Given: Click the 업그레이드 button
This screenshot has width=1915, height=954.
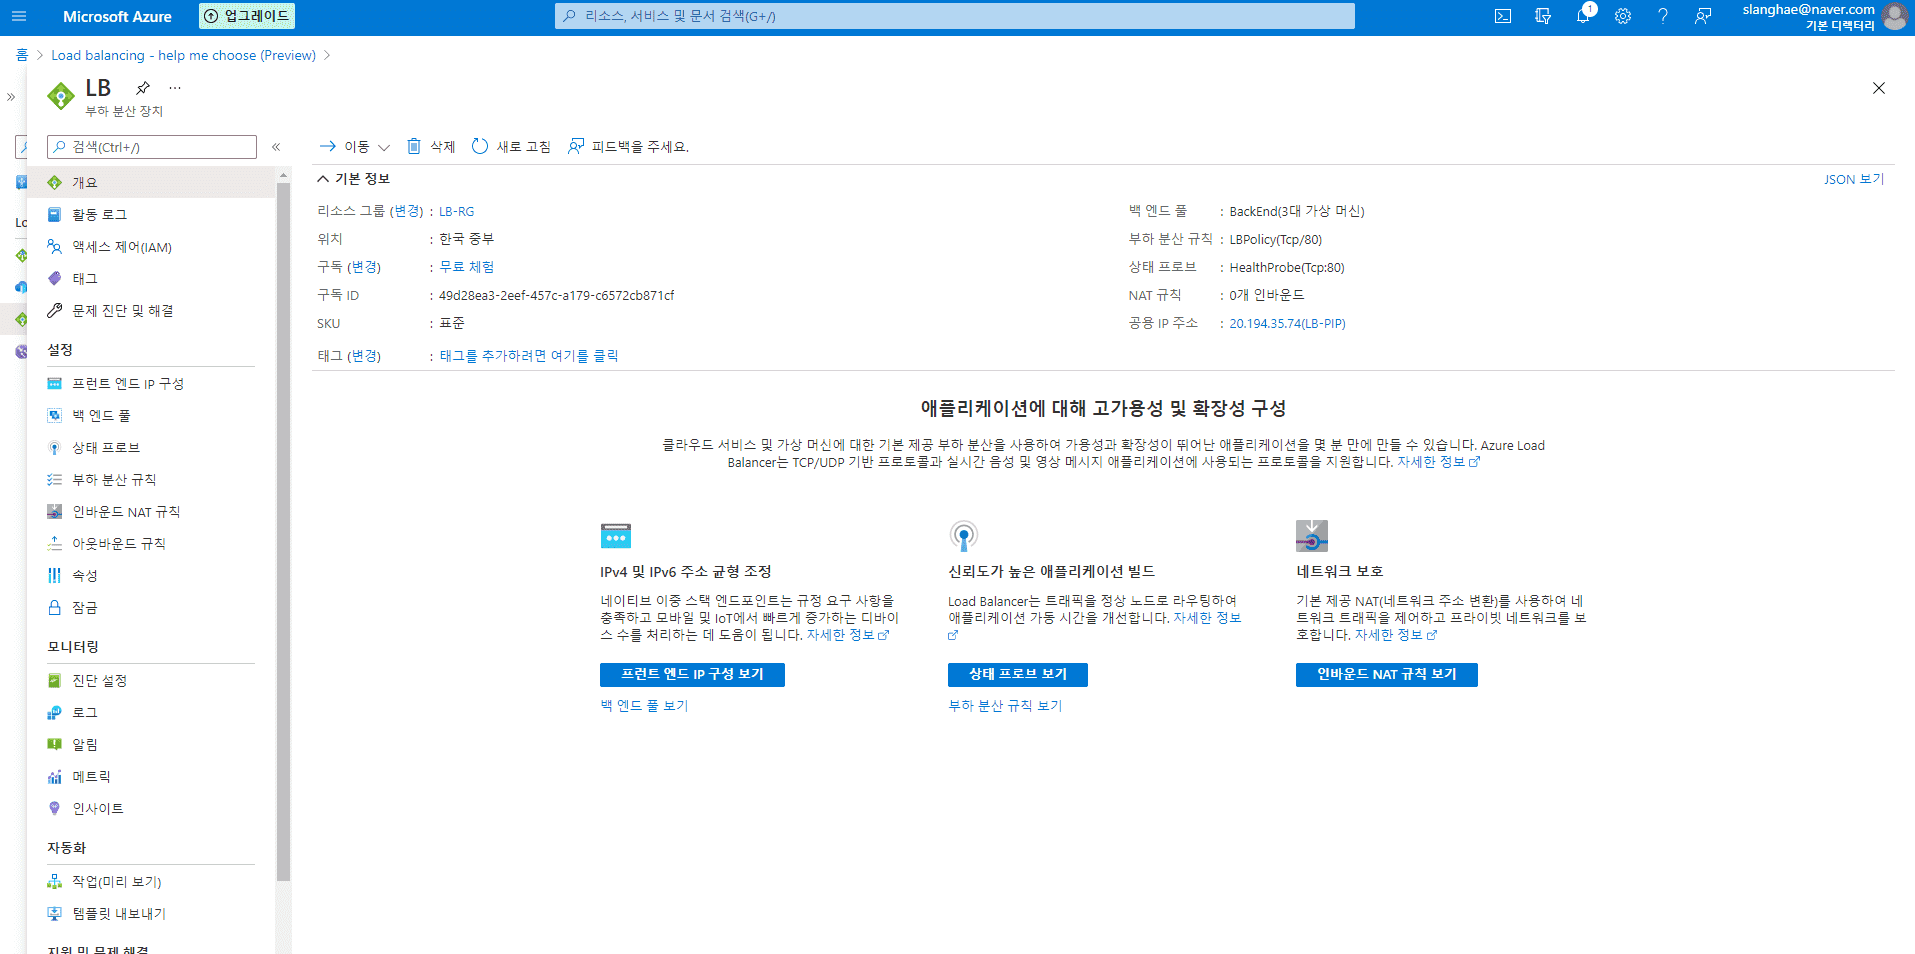Looking at the screenshot, I should [247, 16].
